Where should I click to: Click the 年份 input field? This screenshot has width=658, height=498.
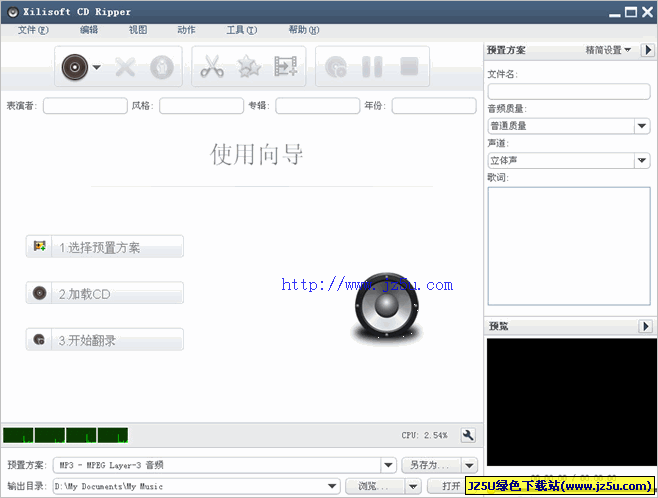[434, 106]
